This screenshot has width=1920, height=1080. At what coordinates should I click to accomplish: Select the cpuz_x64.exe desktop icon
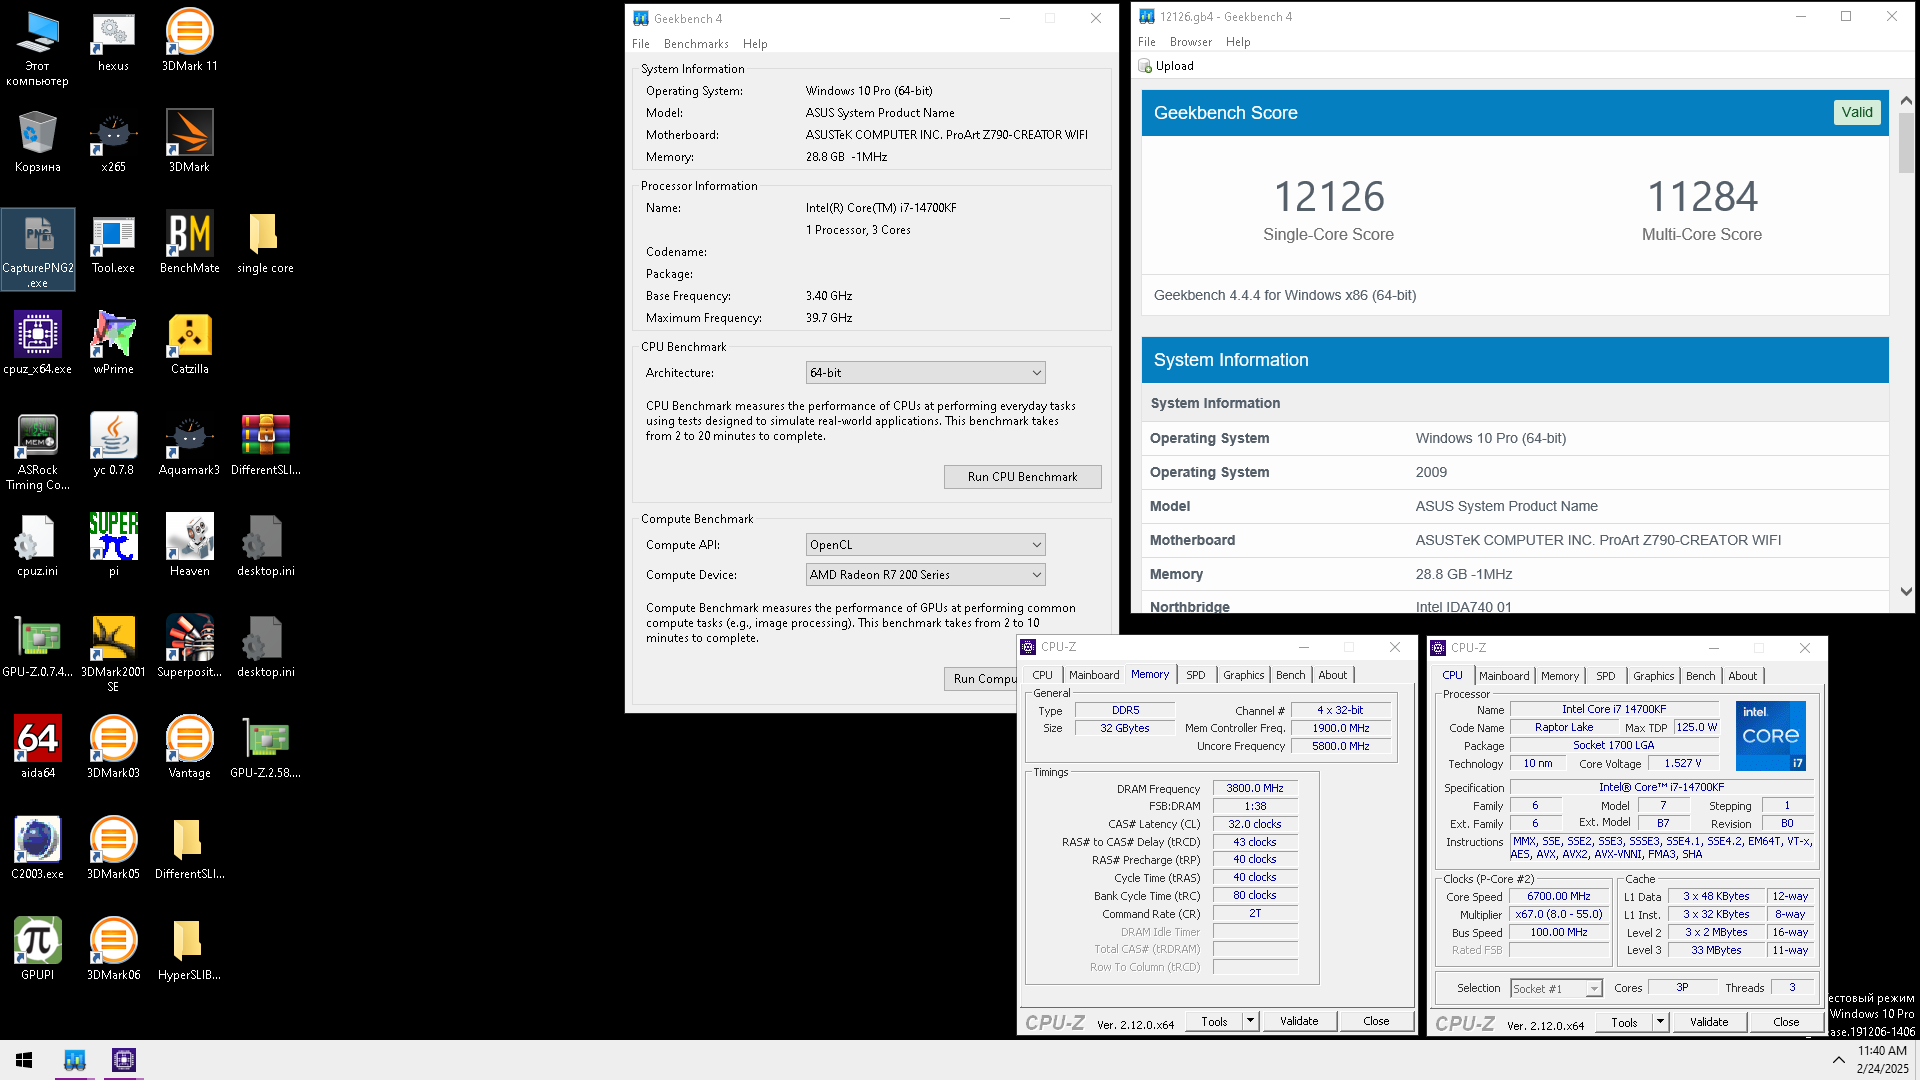tap(38, 343)
